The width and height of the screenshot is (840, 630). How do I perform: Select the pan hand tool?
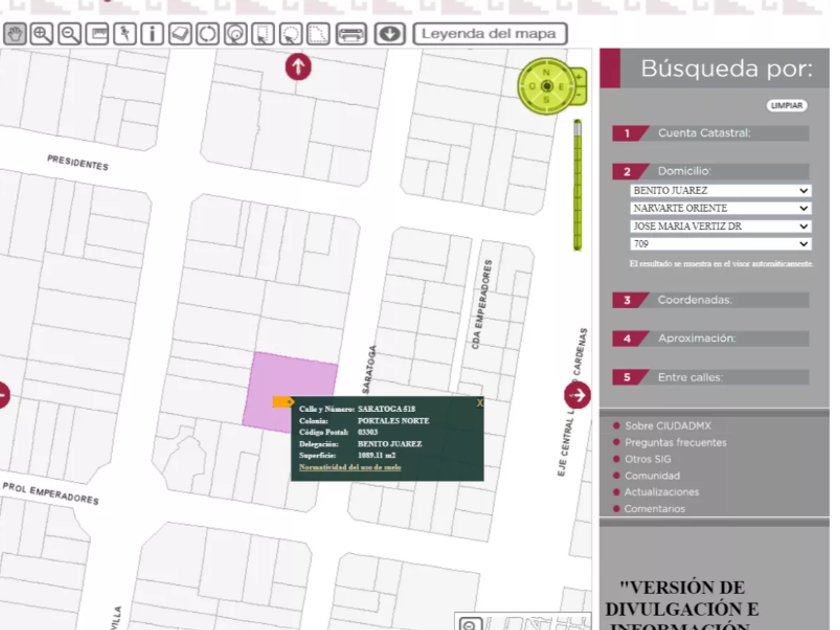[14, 34]
